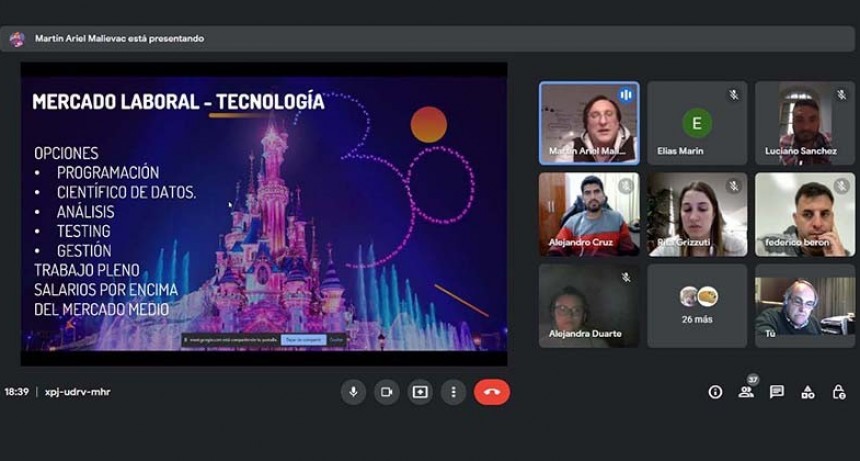860x461 pixels.
Task: Open the meeting details info icon
Action: pyautogui.click(x=715, y=392)
